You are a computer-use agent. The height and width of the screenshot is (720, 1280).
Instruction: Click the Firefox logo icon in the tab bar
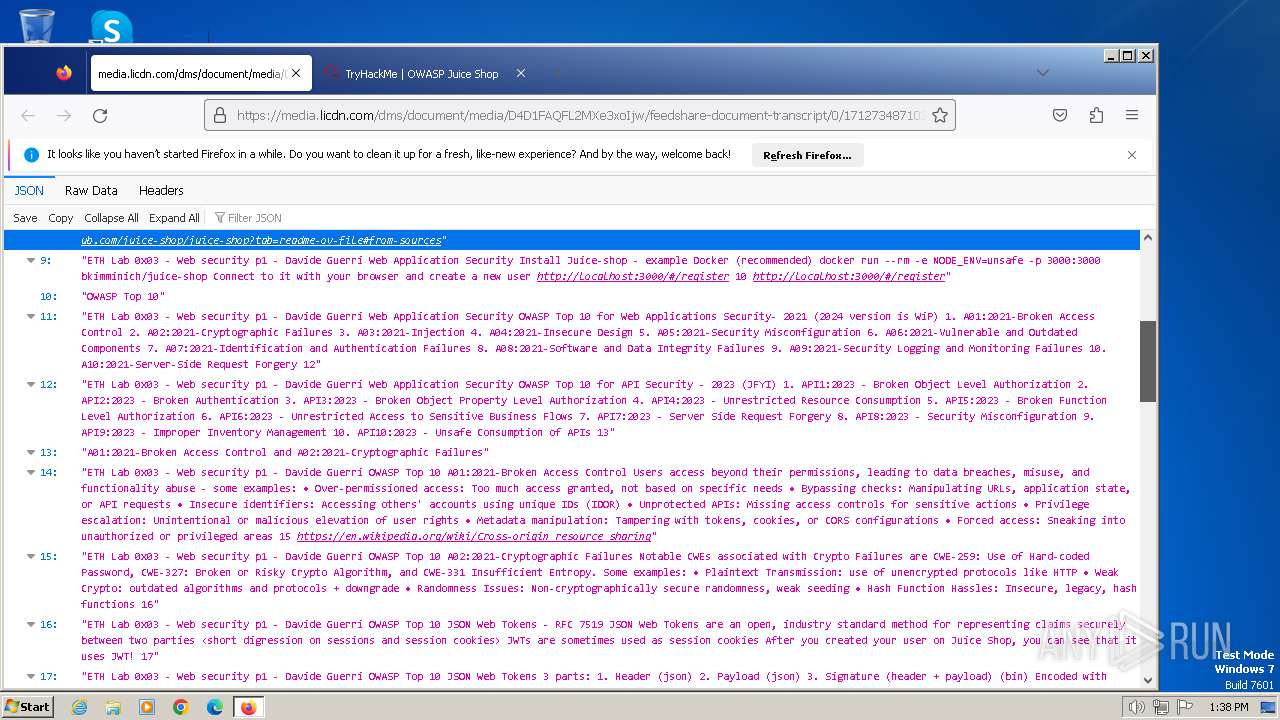64,73
